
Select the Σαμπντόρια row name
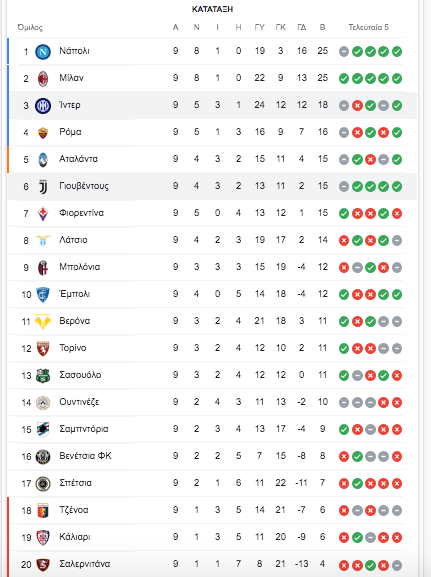(x=84, y=429)
